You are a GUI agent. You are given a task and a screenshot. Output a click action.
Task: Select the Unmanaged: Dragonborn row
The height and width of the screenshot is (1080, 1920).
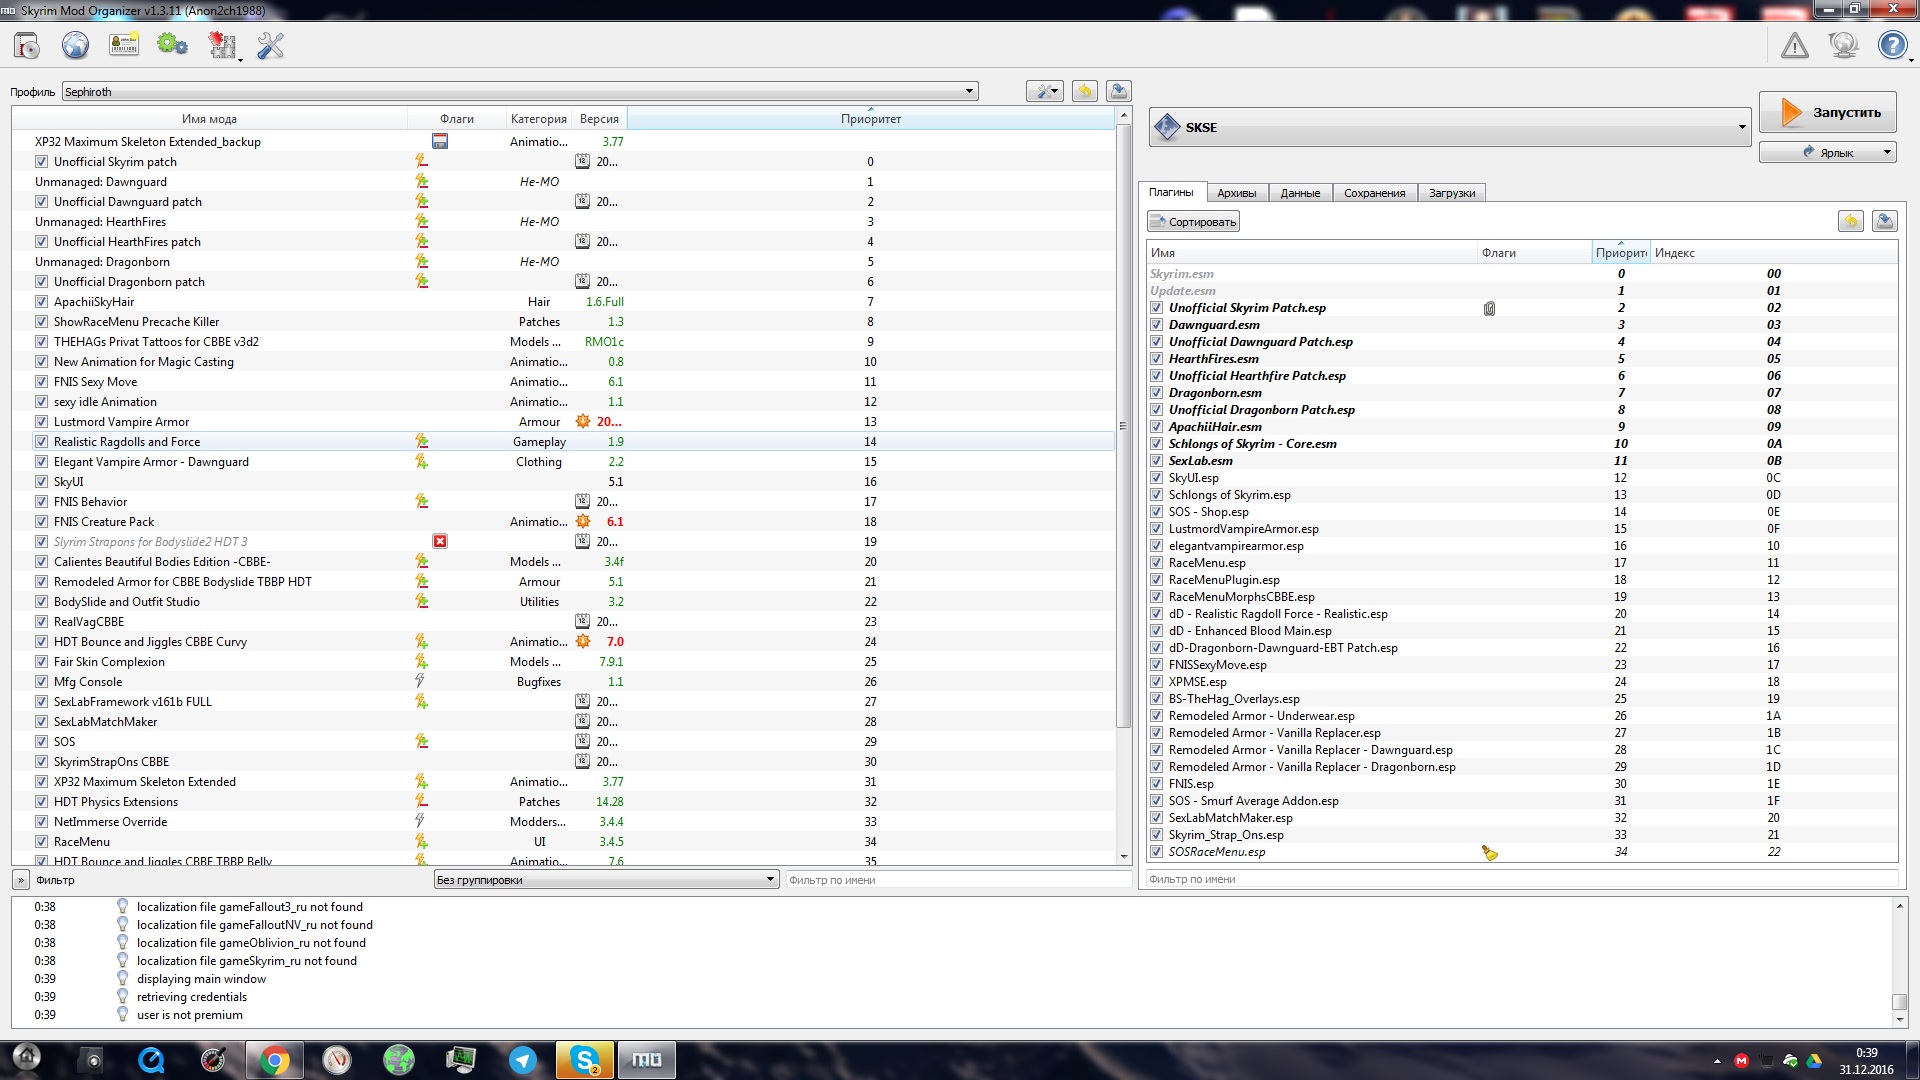[563, 261]
